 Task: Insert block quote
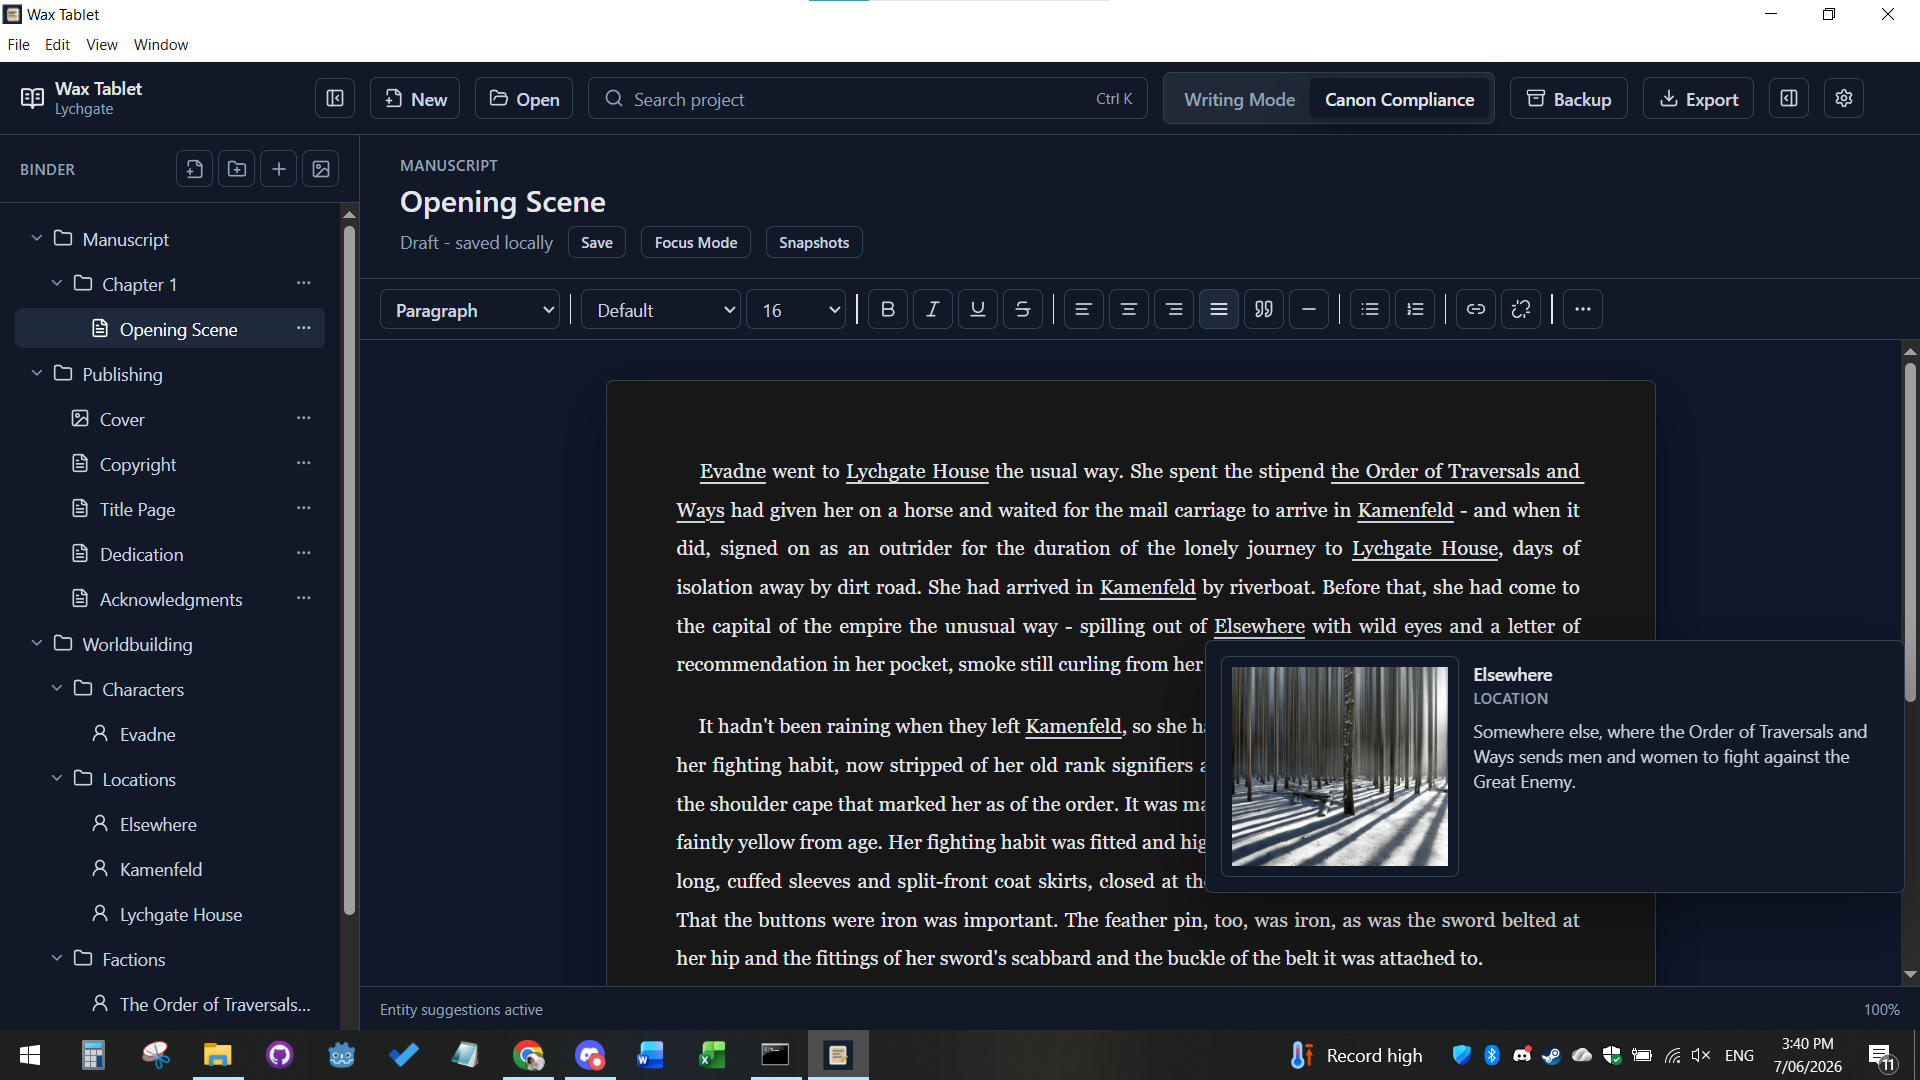pos(1264,309)
